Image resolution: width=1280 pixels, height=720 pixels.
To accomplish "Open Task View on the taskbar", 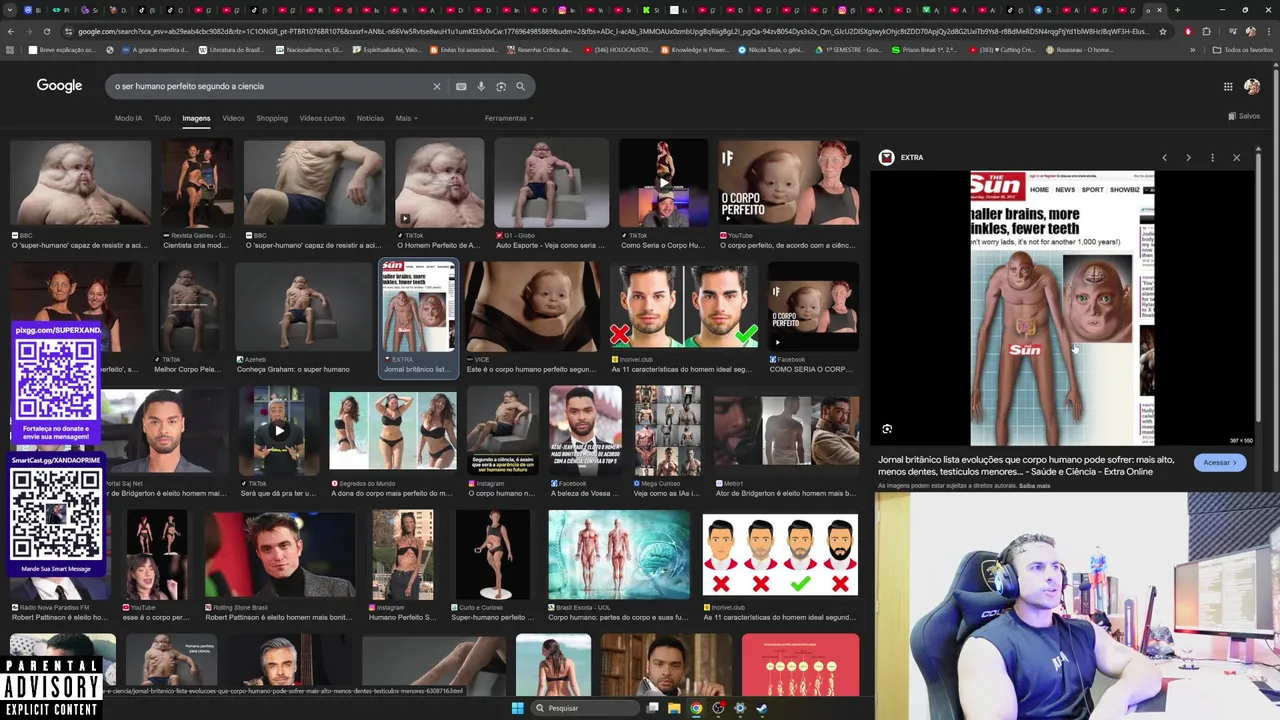I will pyautogui.click(x=652, y=708).
